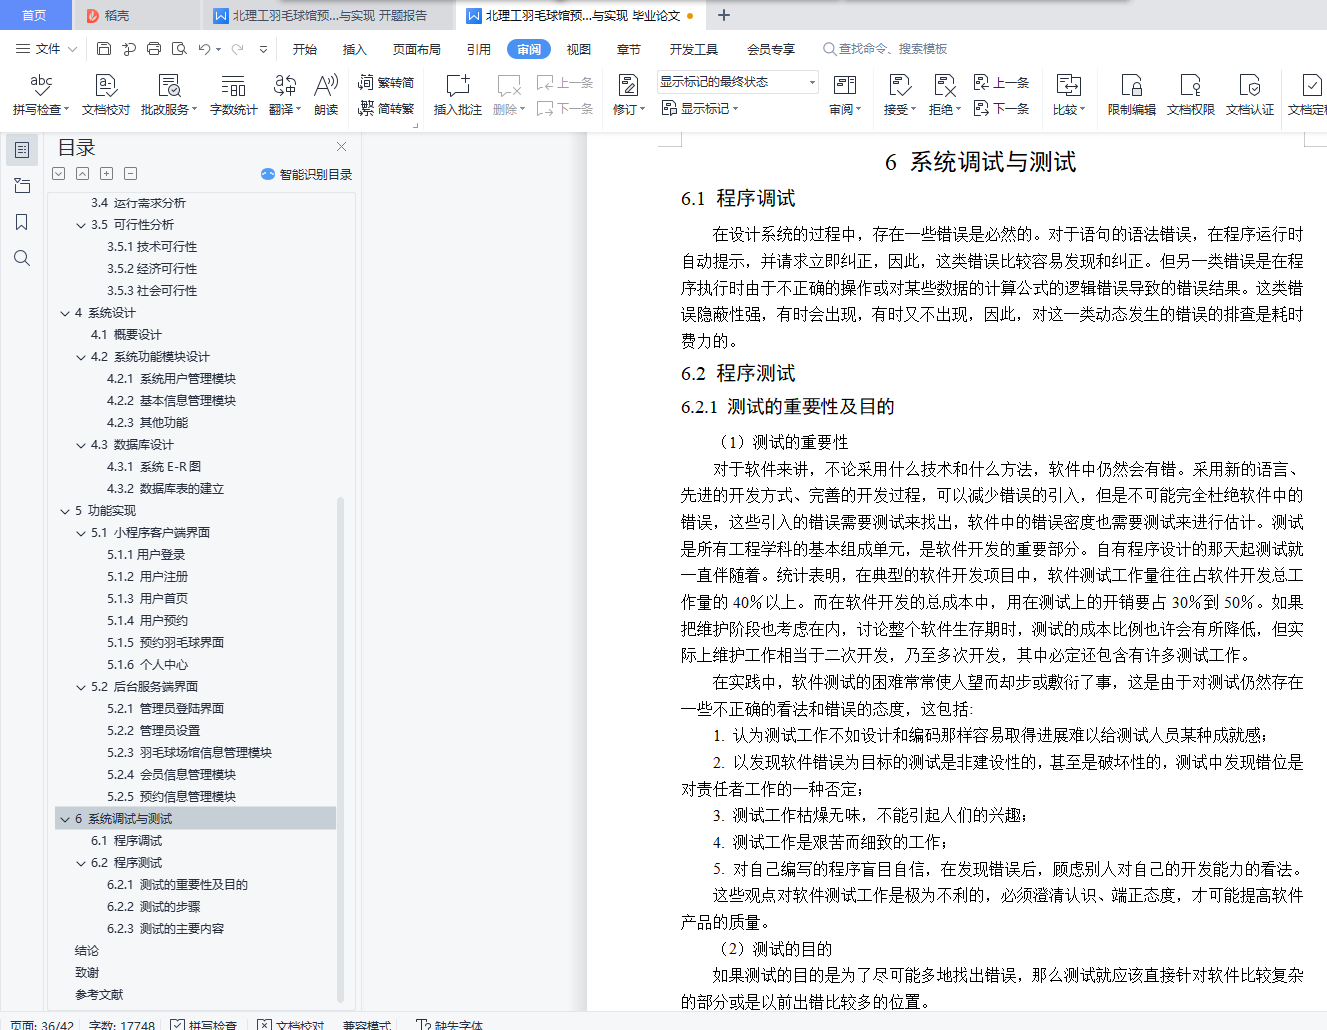Click the undo arrow icon
This screenshot has height=1030, width=1327.
tap(204, 48)
